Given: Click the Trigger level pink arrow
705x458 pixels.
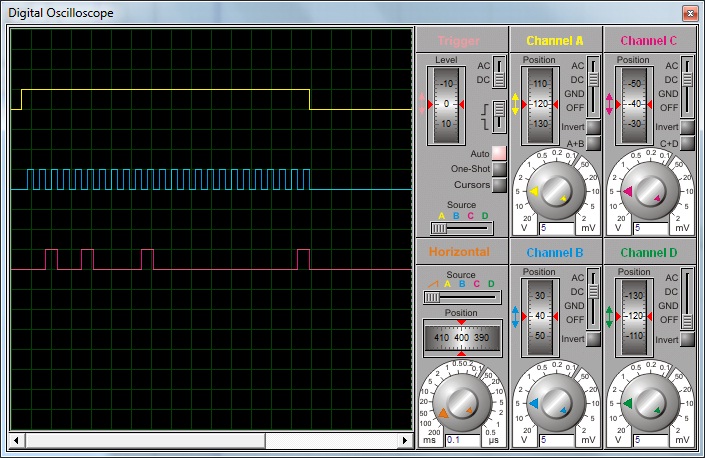Looking at the screenshot, I should [x=423, y=103].
